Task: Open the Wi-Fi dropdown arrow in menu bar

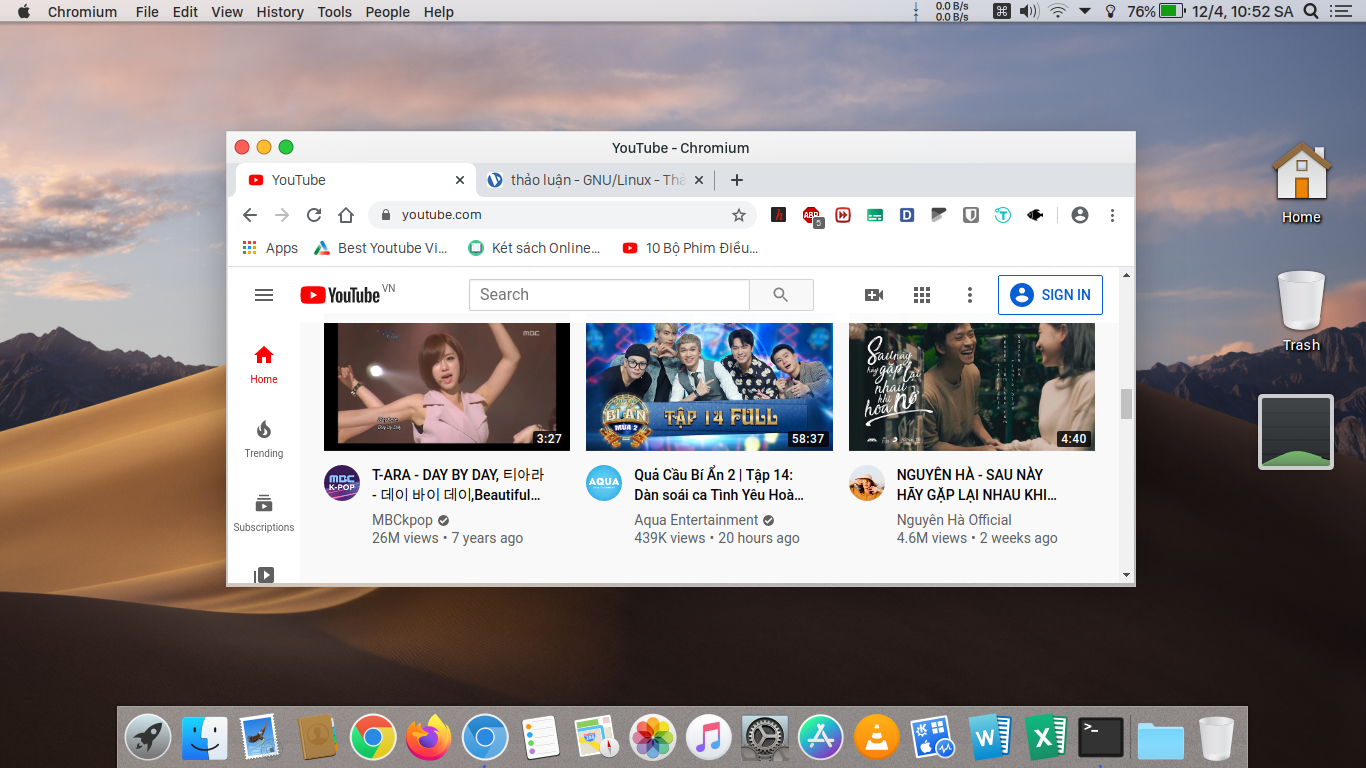Action: 1084,12
